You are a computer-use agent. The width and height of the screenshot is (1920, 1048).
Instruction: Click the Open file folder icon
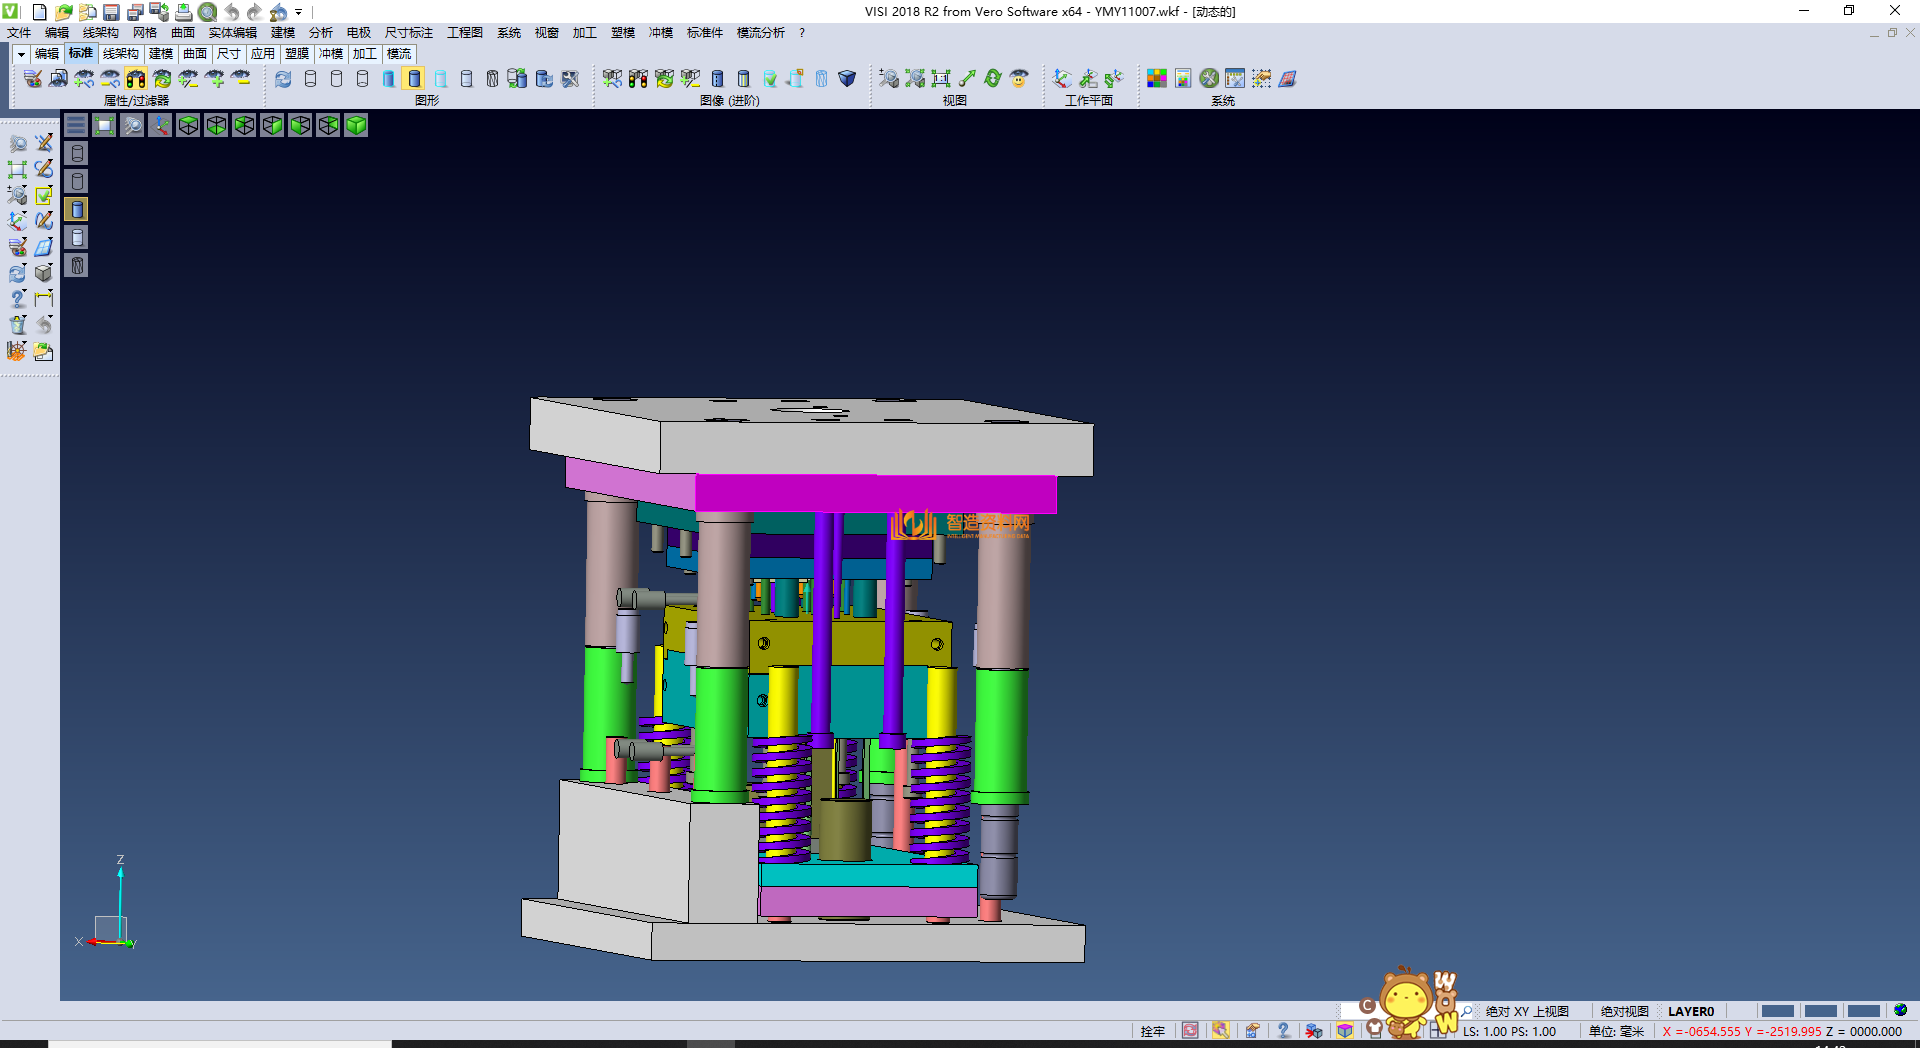(63, 12)
